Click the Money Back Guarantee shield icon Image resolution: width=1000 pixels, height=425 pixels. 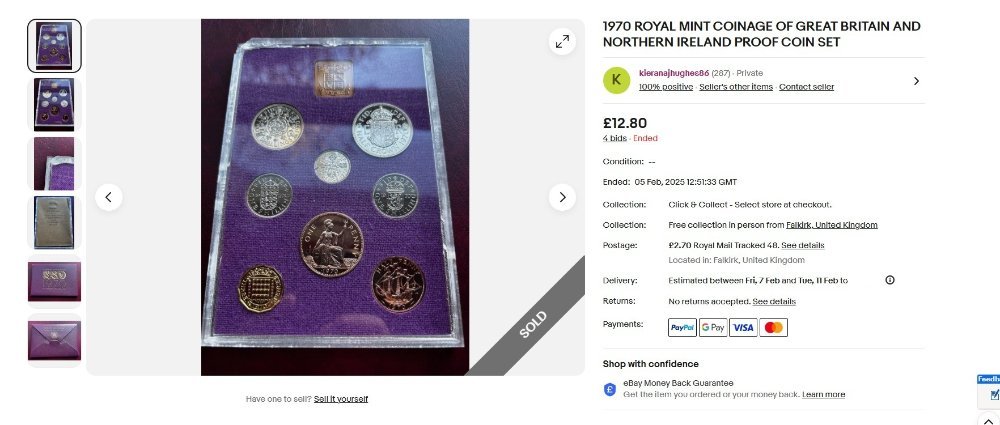(x=610, y=389)
